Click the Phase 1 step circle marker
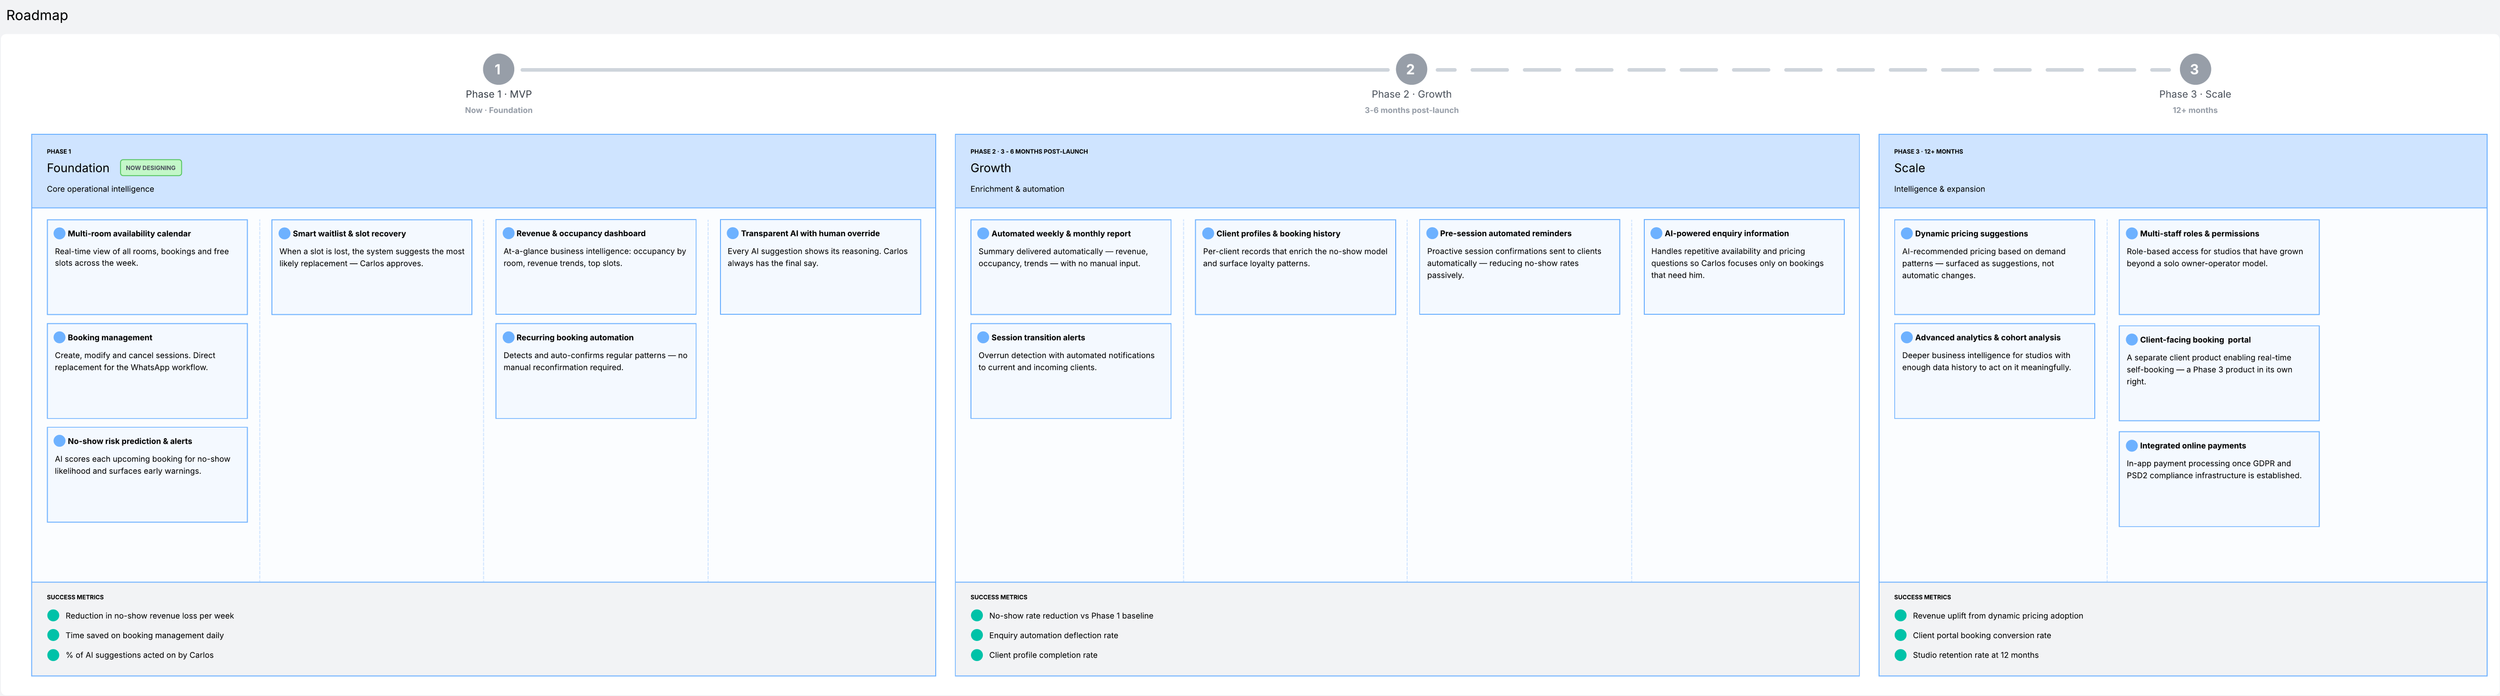 click(498, 69)
